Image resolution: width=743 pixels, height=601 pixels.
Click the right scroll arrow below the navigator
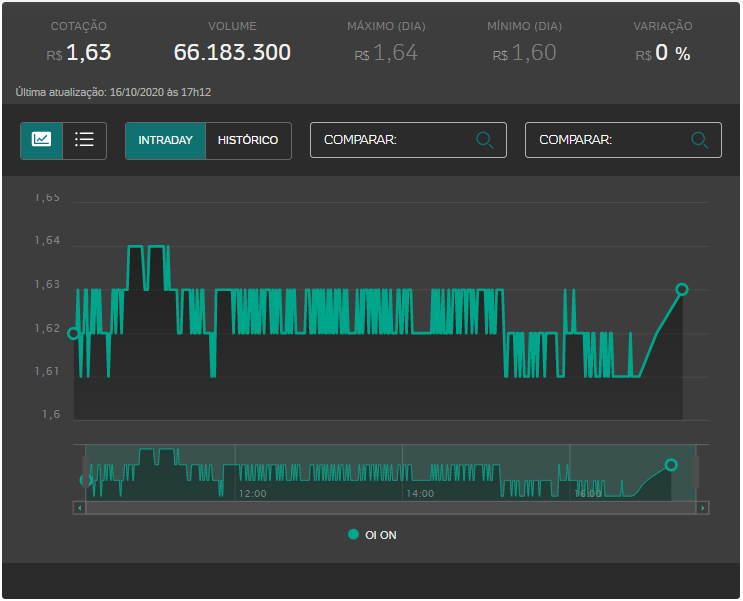[703, 508]
